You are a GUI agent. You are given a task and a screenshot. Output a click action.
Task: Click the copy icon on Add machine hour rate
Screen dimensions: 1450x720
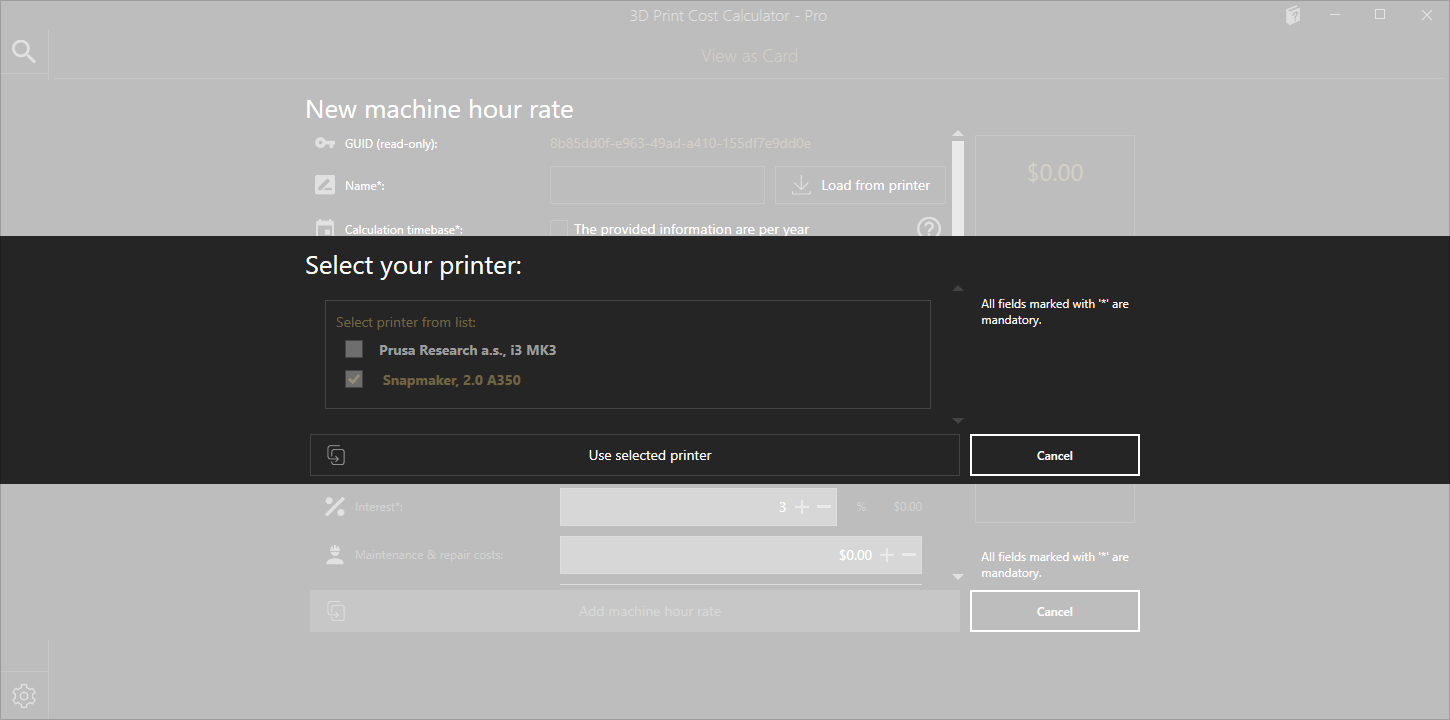tap(336, 611)
